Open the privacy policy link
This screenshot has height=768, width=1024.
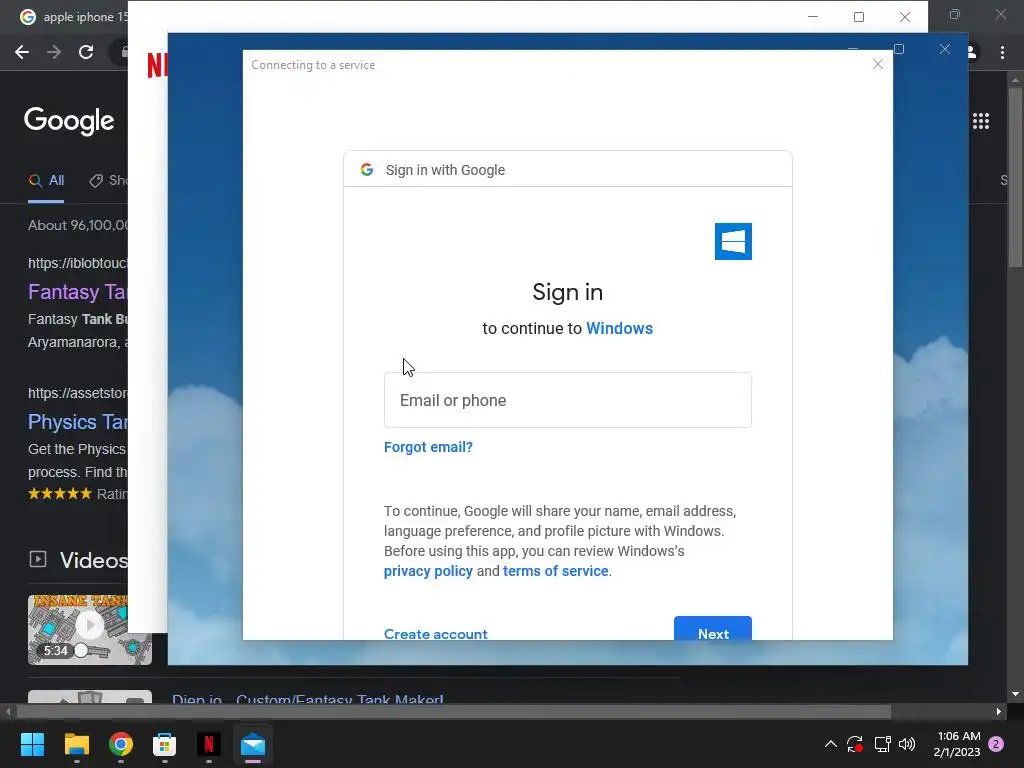pos(428,571)
